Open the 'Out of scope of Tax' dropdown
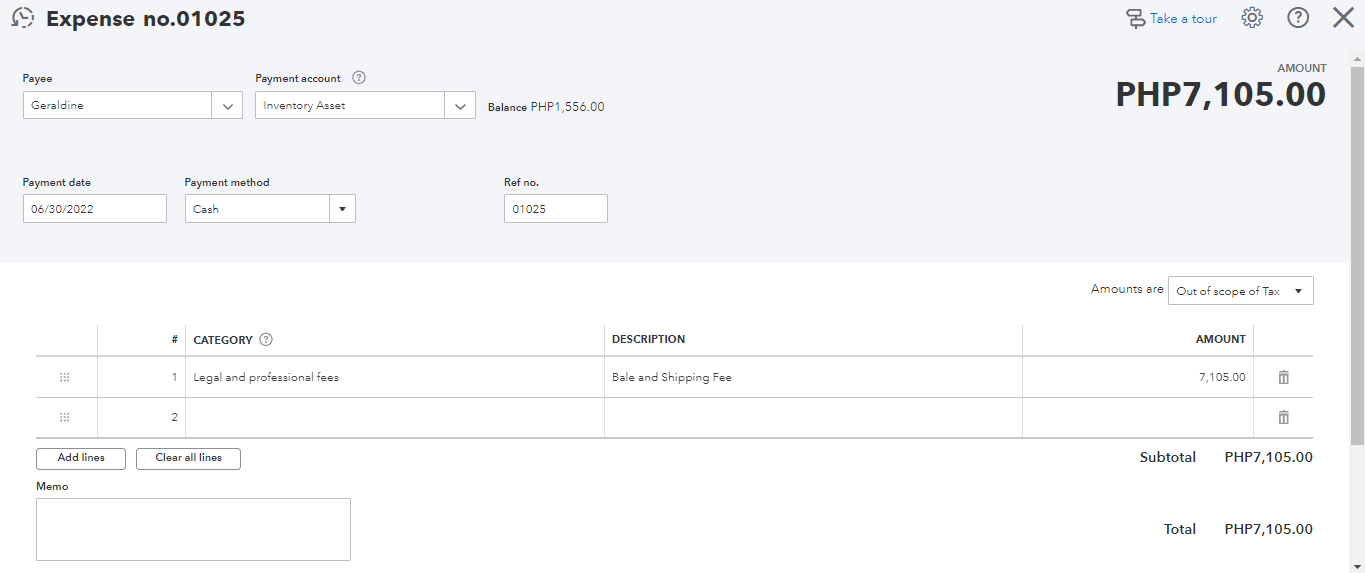Viewport: 1365px width, 573px height. coord(1240,291)
